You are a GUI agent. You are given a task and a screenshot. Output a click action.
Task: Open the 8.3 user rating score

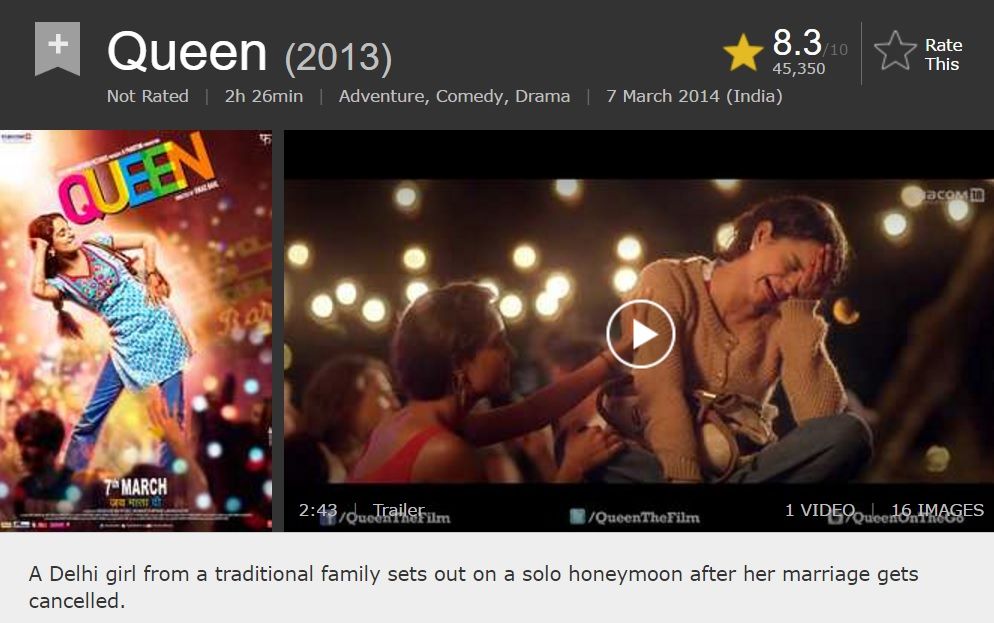797,43
